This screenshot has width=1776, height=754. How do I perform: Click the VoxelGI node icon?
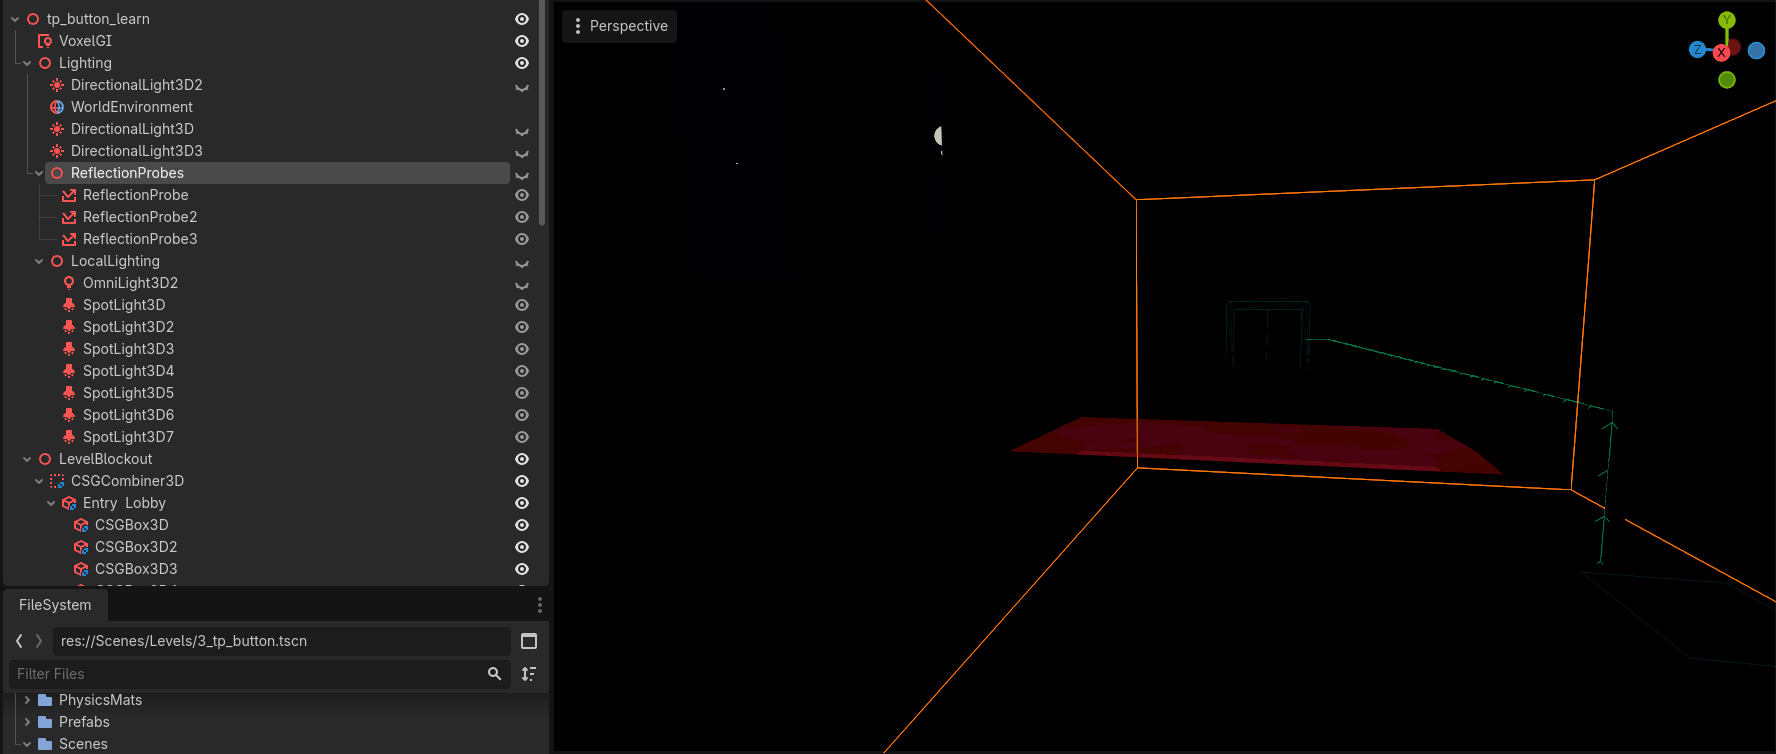45,41
